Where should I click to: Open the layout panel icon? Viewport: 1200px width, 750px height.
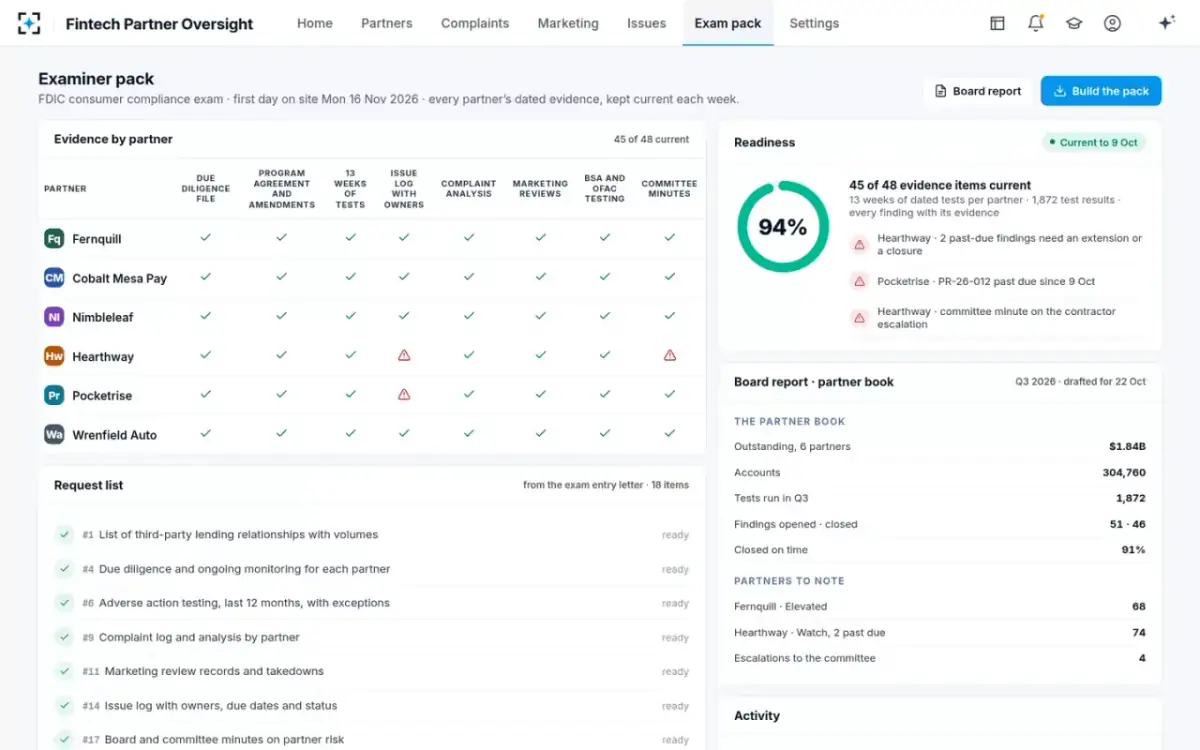(997, 23)
